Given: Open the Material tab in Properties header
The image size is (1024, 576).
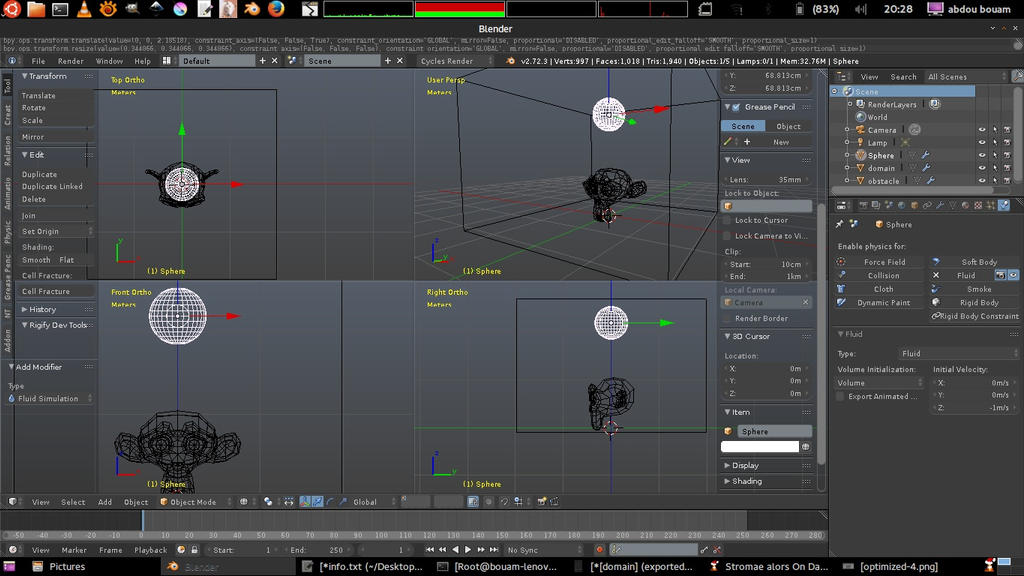Looking at the screenshot, I should pos(965,205).
